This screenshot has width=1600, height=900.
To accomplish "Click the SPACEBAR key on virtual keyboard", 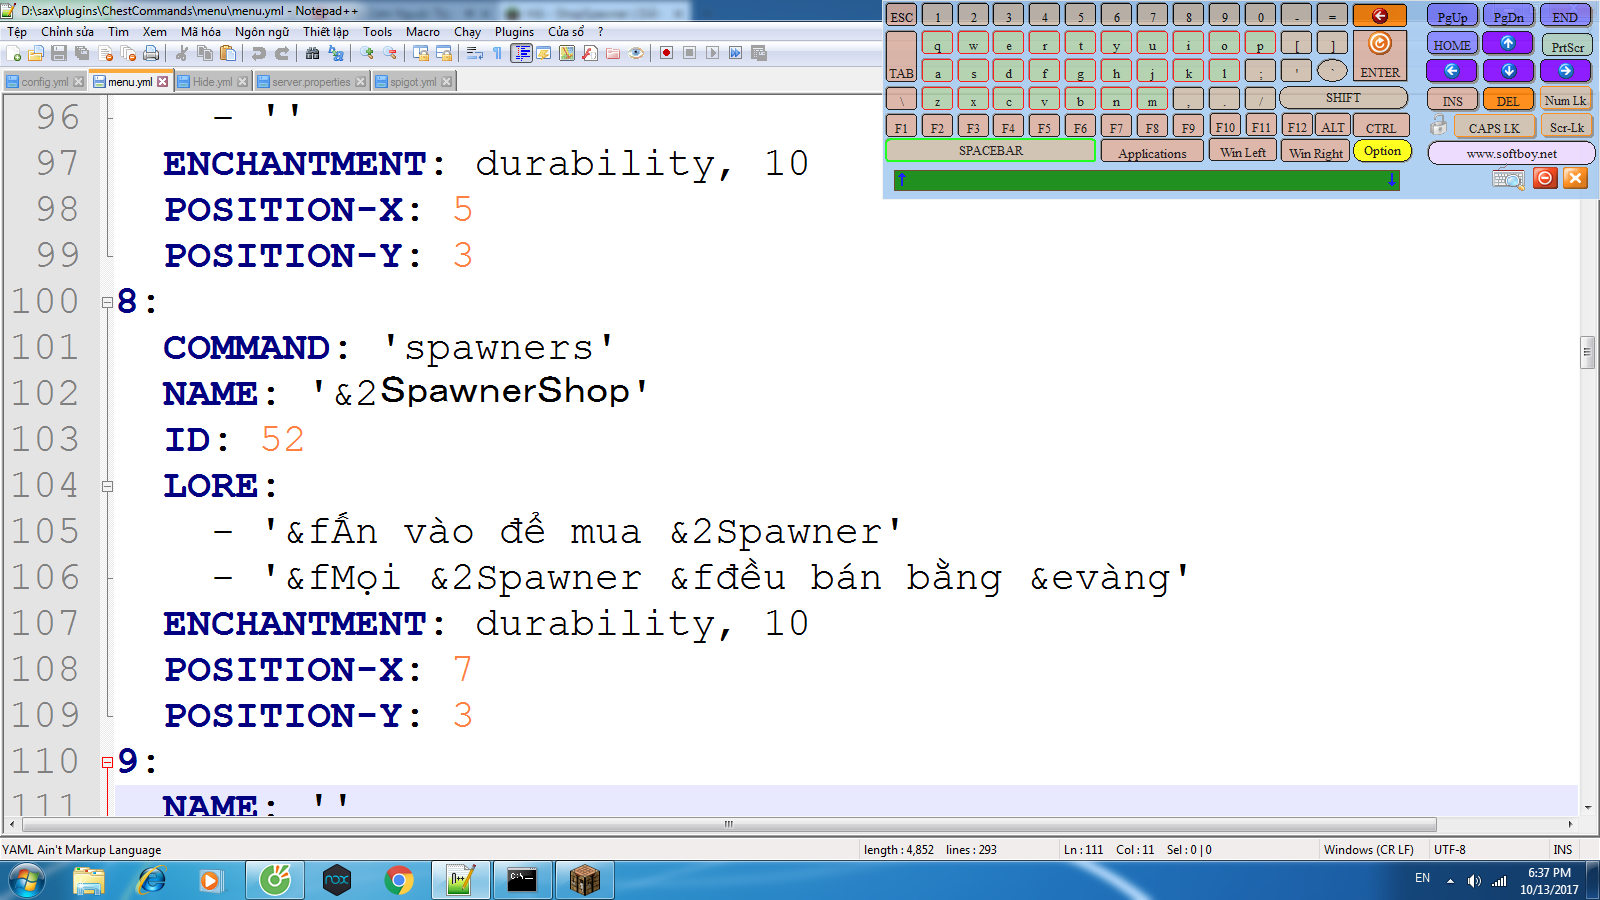I will 990,151.
